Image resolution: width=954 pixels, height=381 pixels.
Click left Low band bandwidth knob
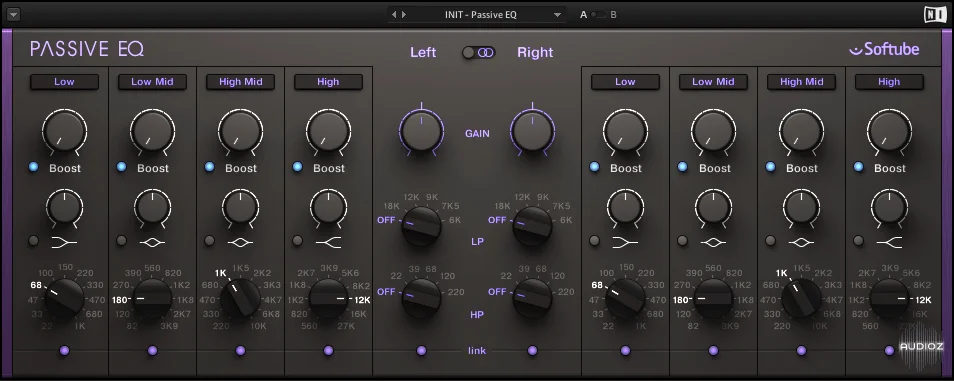click(64, 208)
